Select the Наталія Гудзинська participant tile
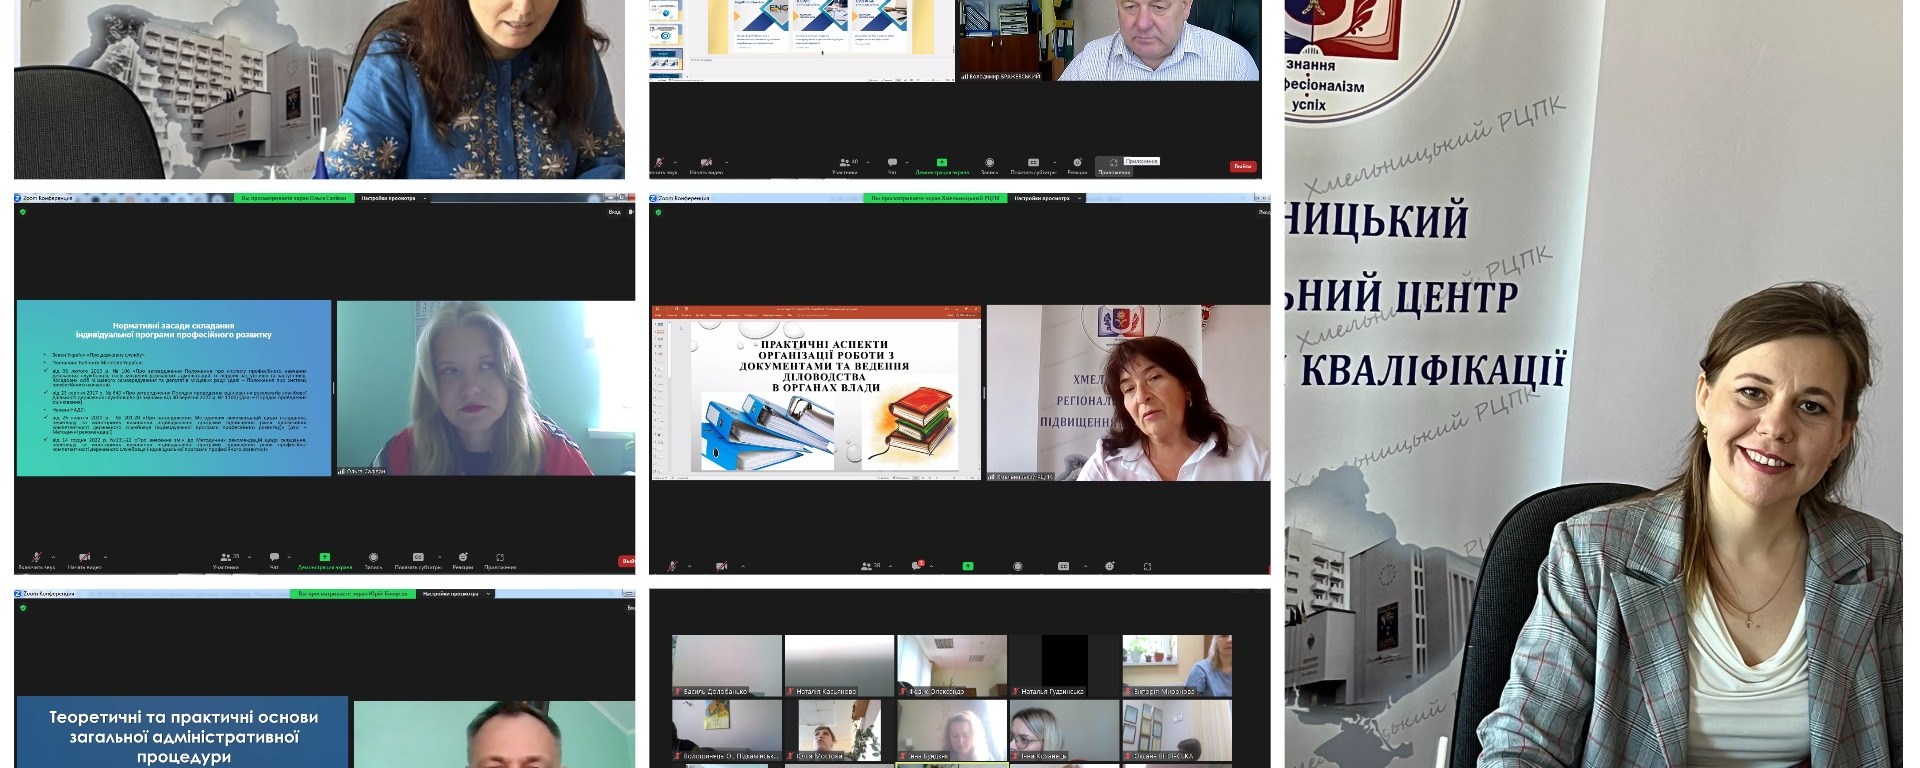1920x768 pixels. [1063, 666]
